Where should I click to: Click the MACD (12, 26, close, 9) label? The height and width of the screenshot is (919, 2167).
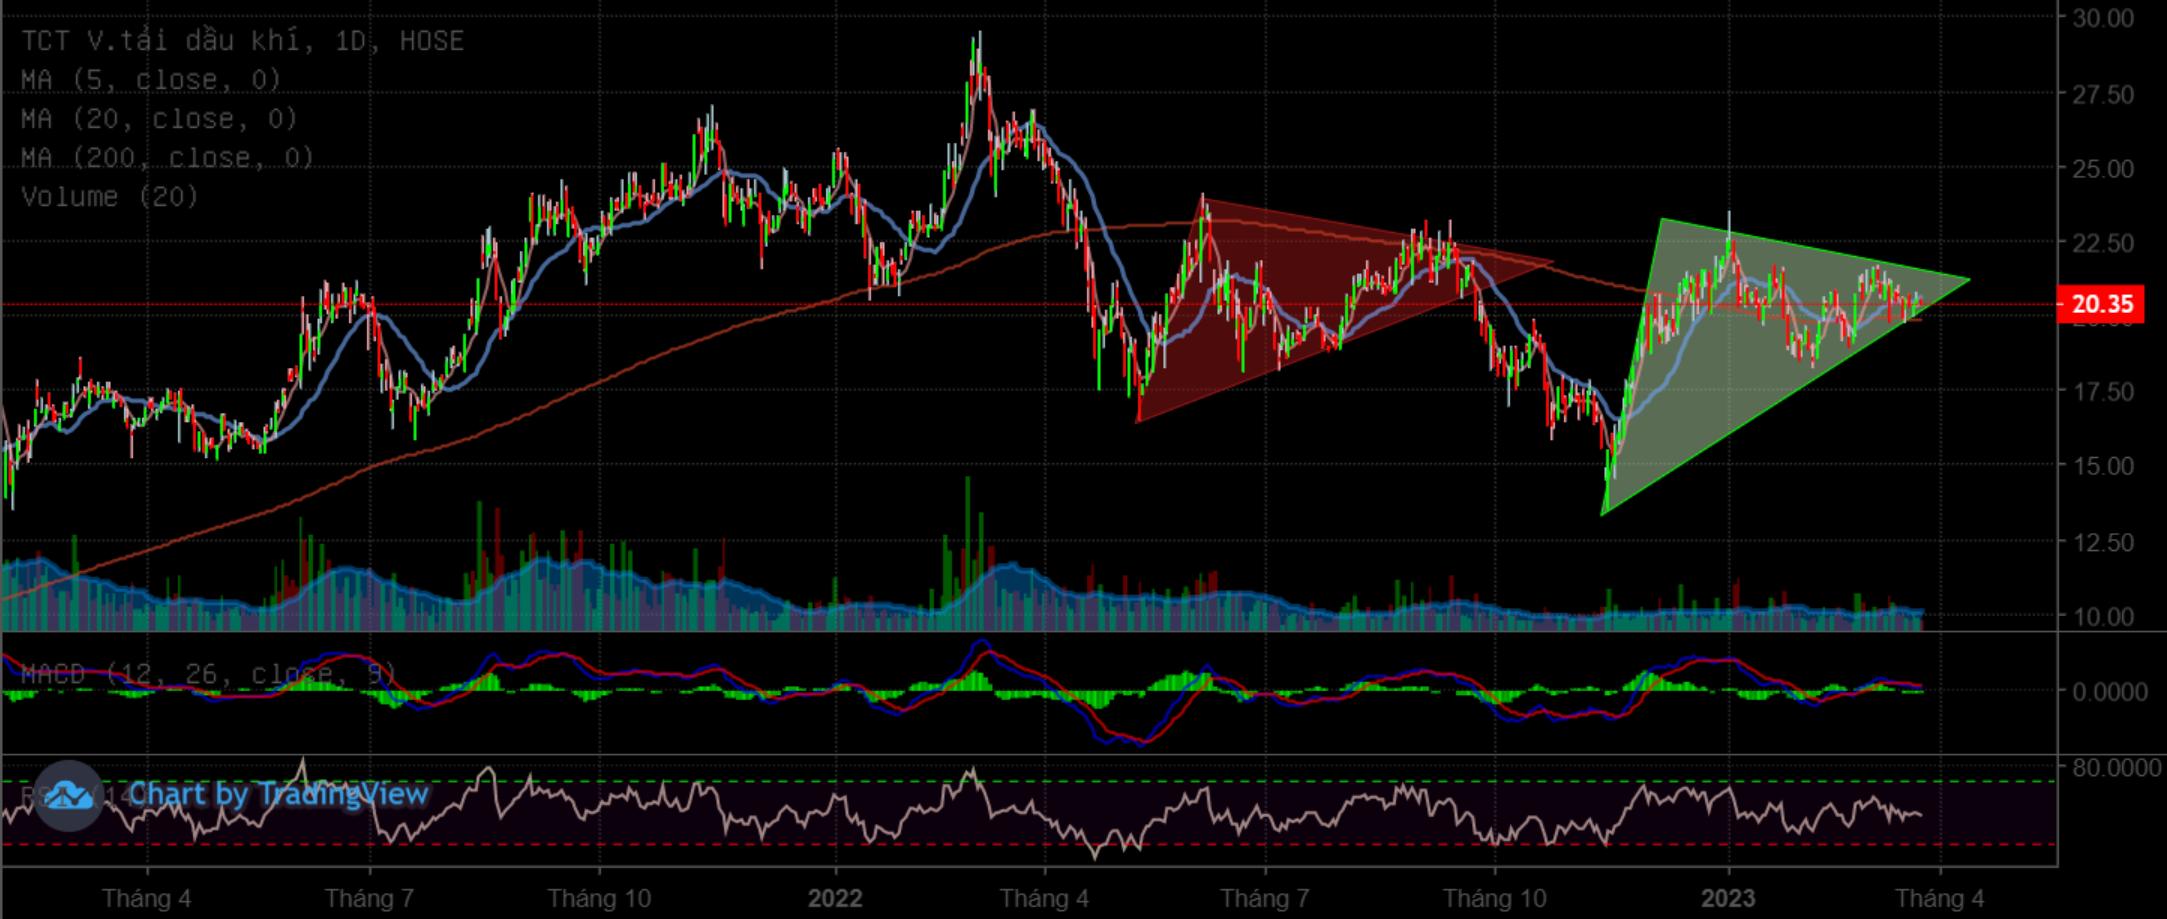coord(208,674)
